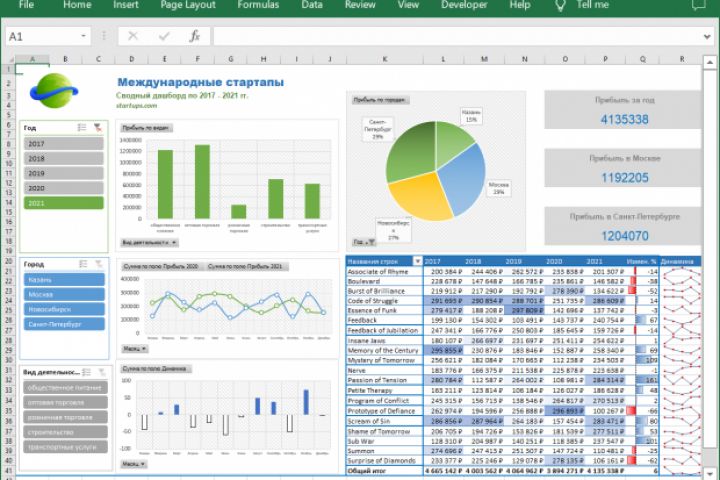The width and height of the screenshot is (720, 480).
Task: Select 2019 in the year slicer
Action: click(x=63, y=173)
